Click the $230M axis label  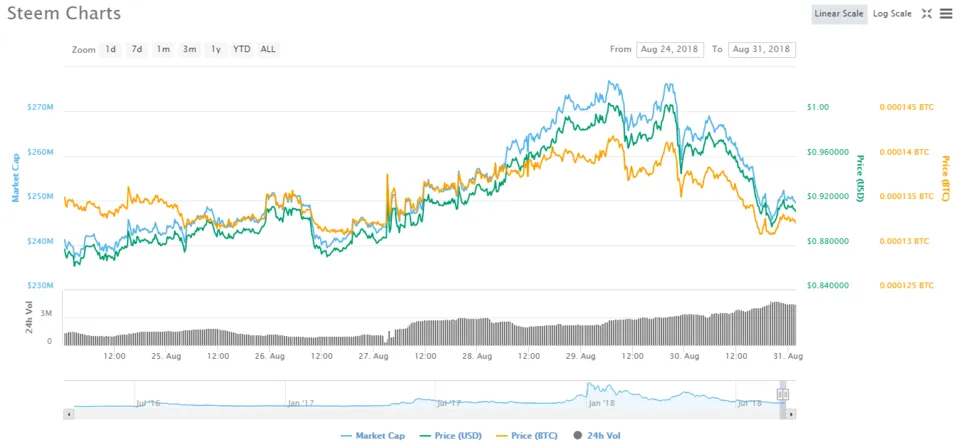40,286
